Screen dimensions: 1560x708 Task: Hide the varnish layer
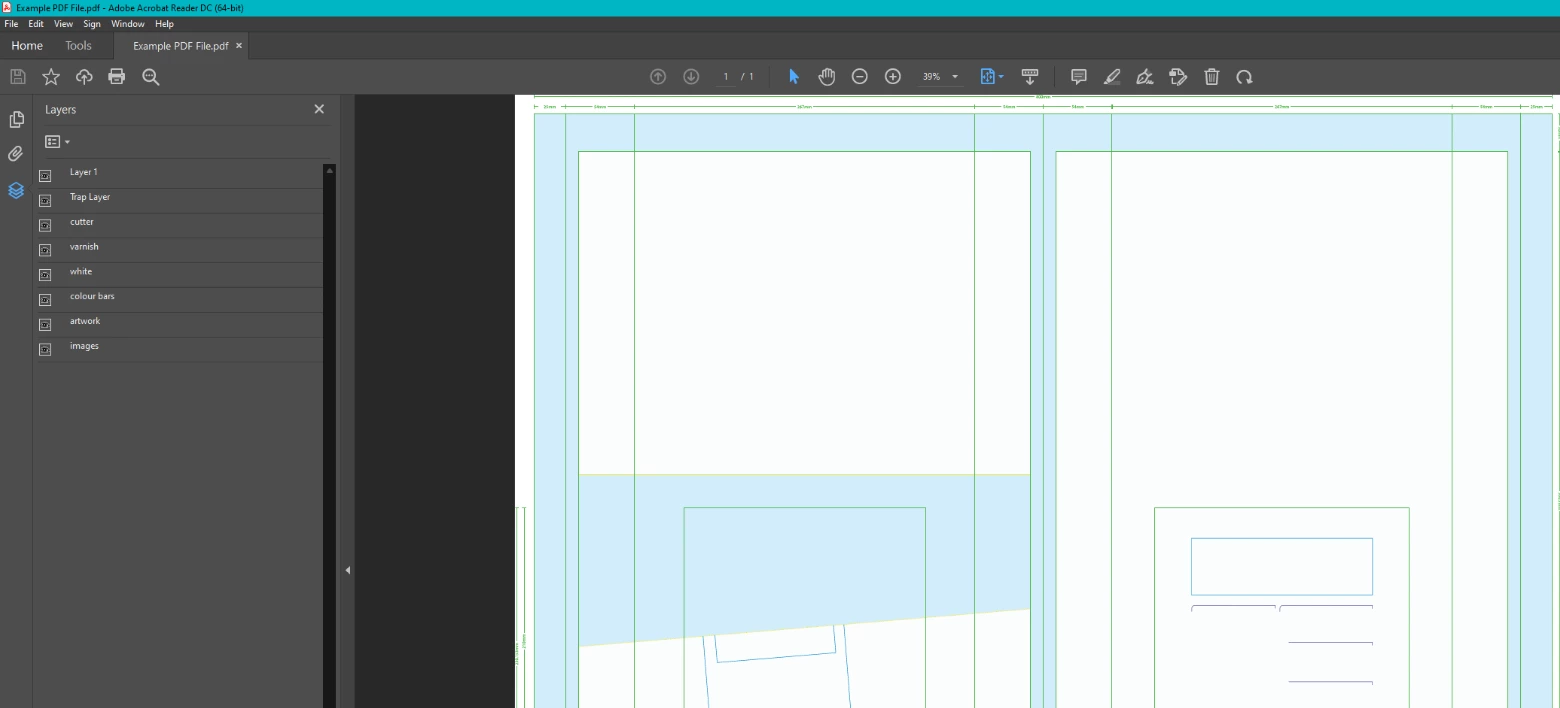pos(45,250)
